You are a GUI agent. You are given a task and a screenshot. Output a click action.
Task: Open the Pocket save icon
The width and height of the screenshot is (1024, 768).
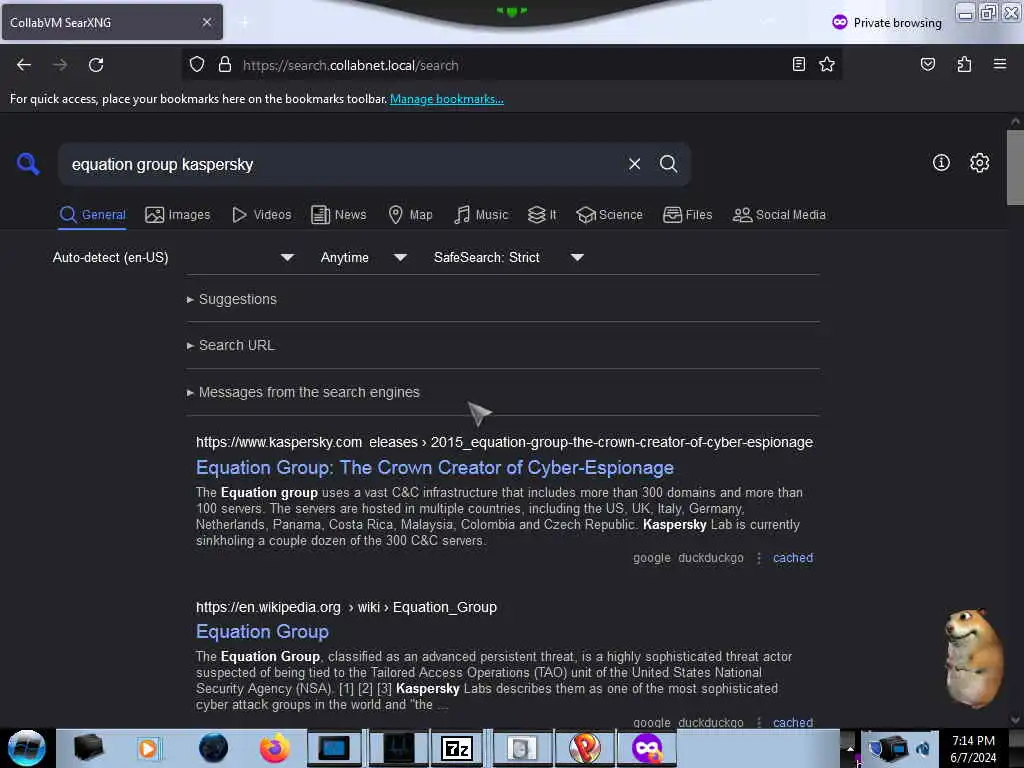coord(927,64)
